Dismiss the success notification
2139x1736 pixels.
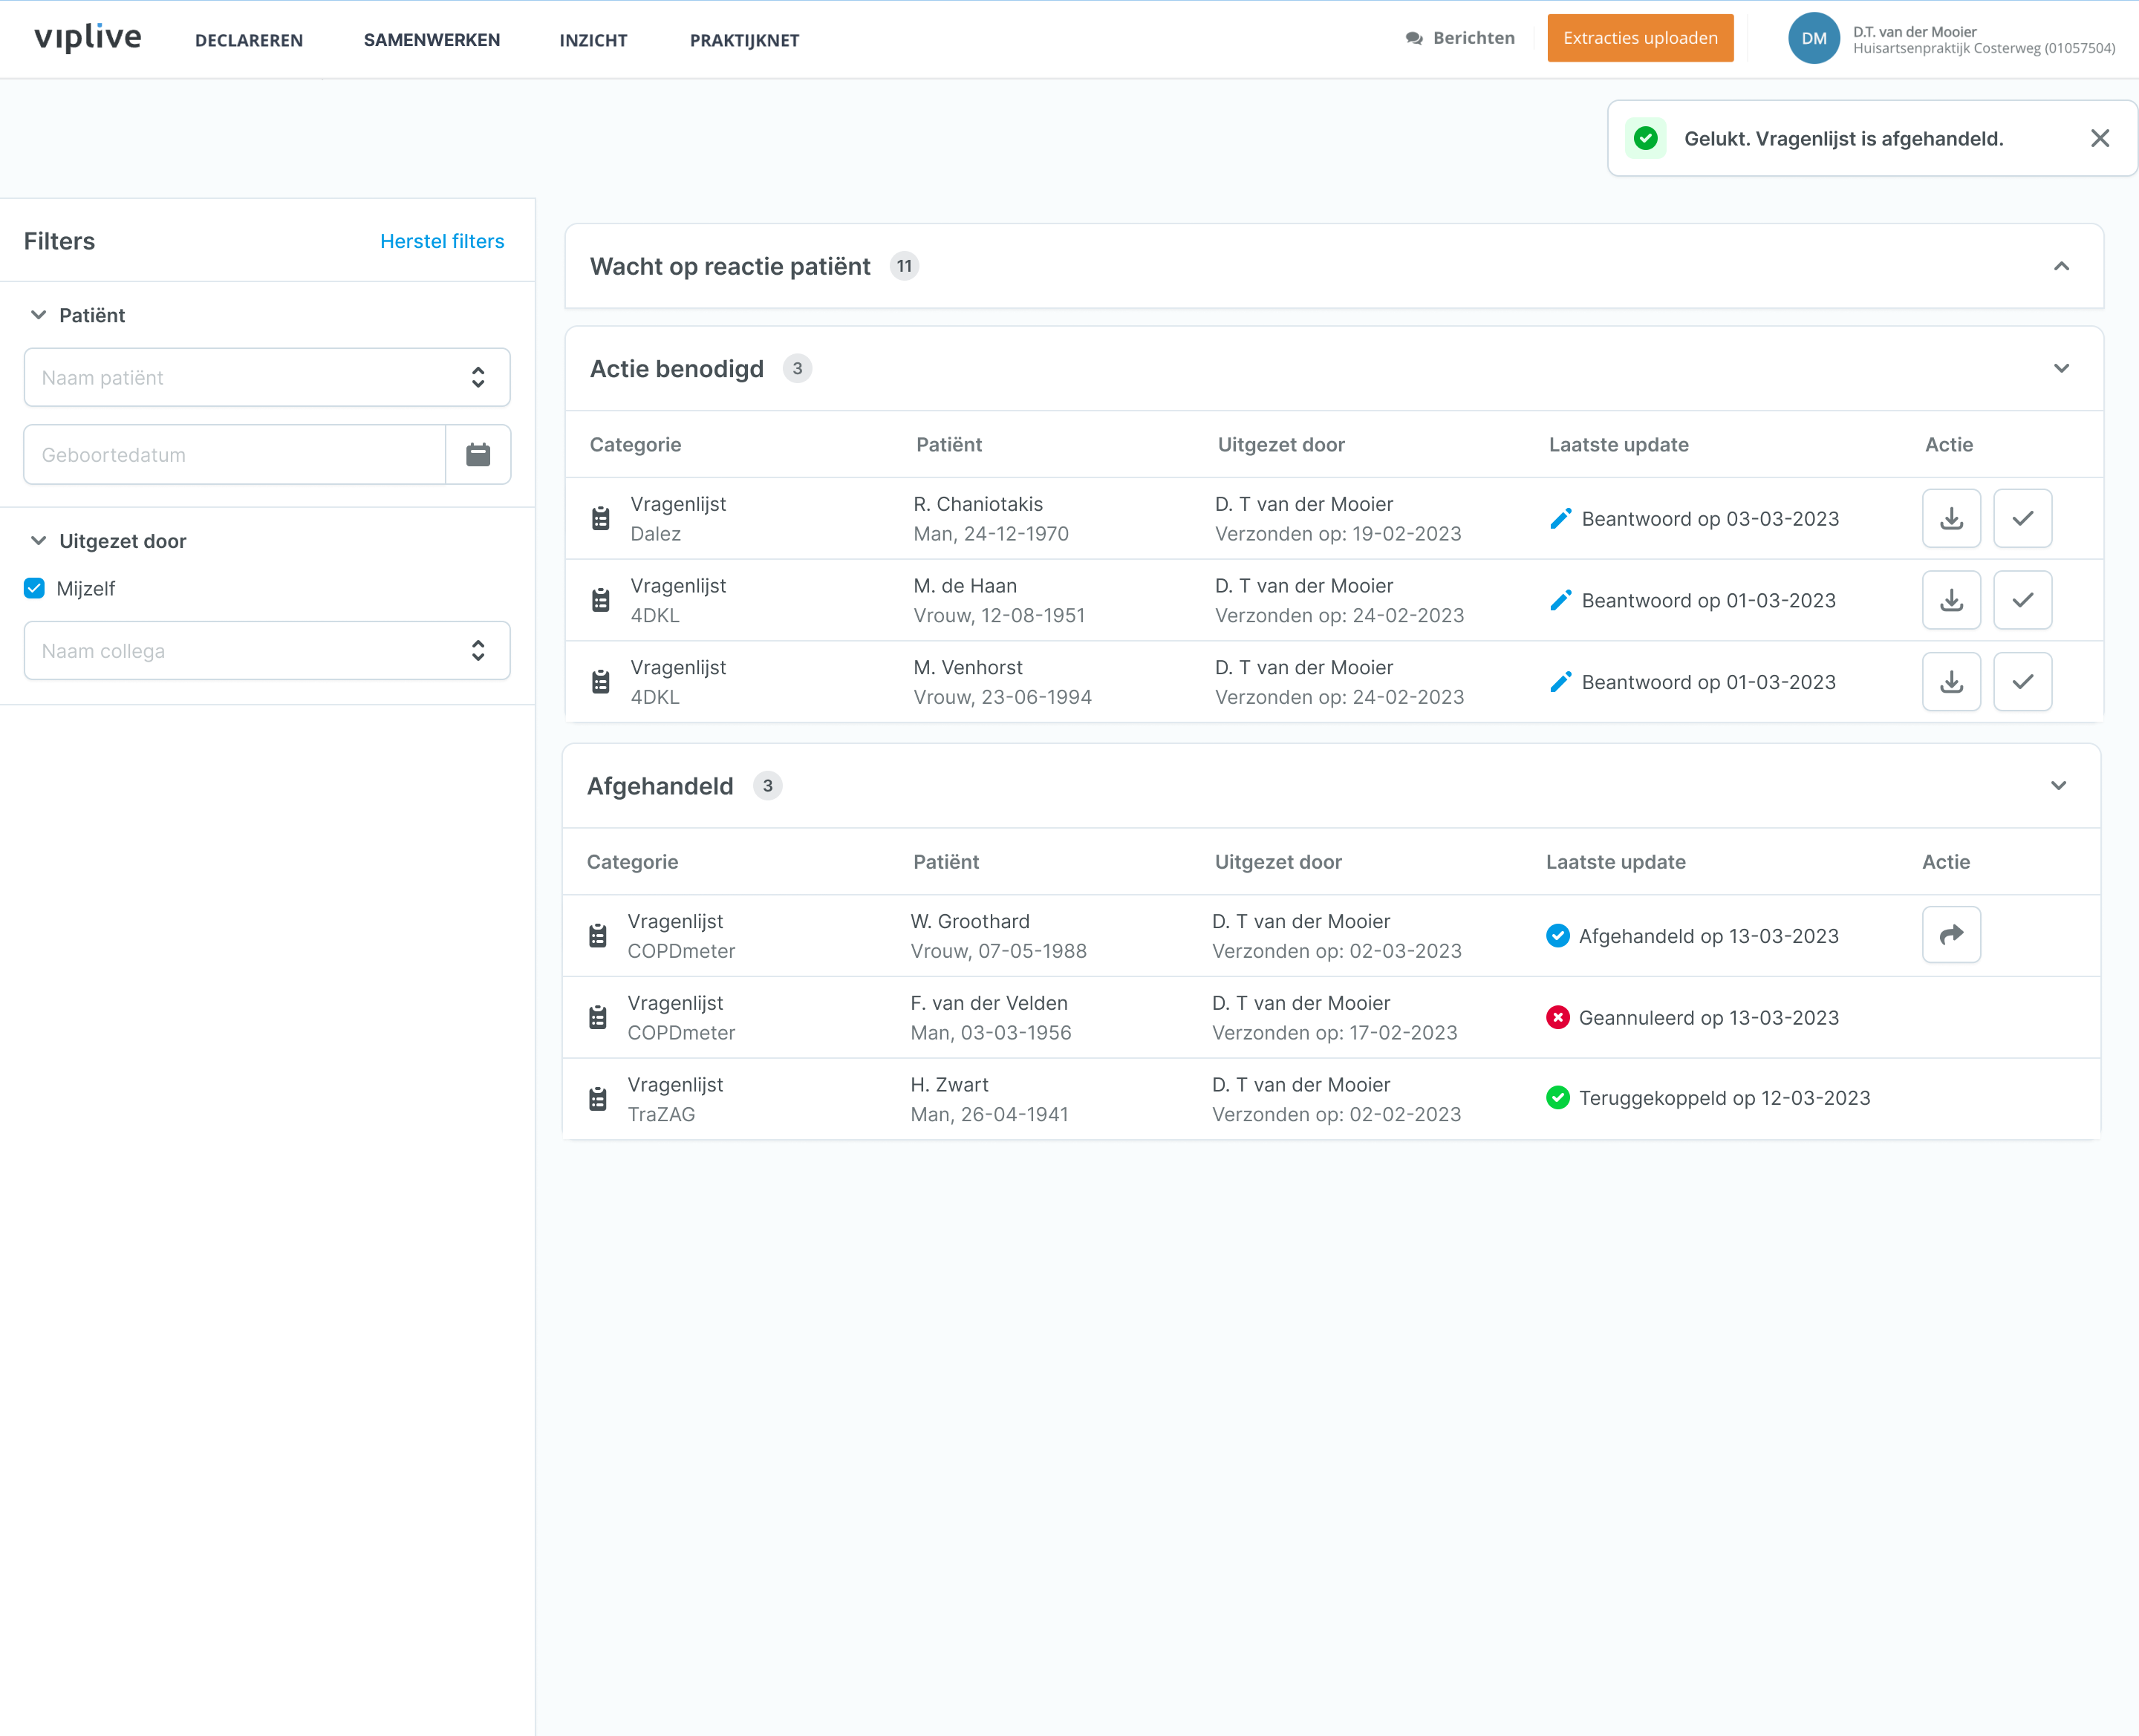click(x=2099, y=139)
